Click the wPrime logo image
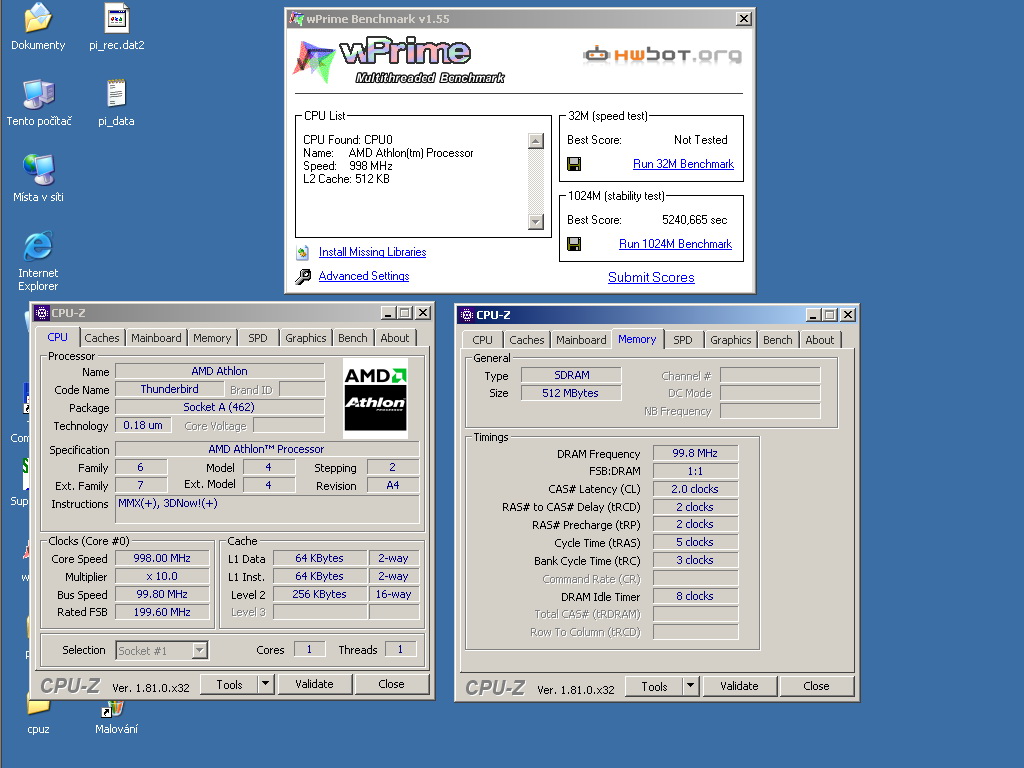Viewport: 1024px width, 768px height. 398,61
